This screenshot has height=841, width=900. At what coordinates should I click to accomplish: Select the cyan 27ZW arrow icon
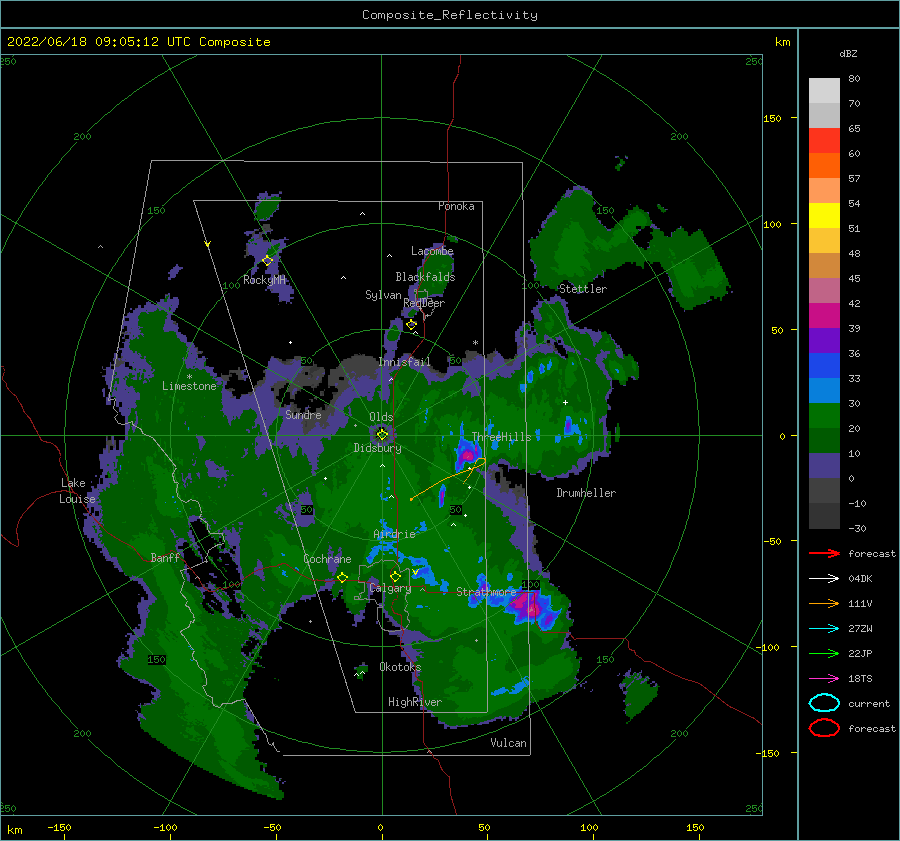click(824, 629)
